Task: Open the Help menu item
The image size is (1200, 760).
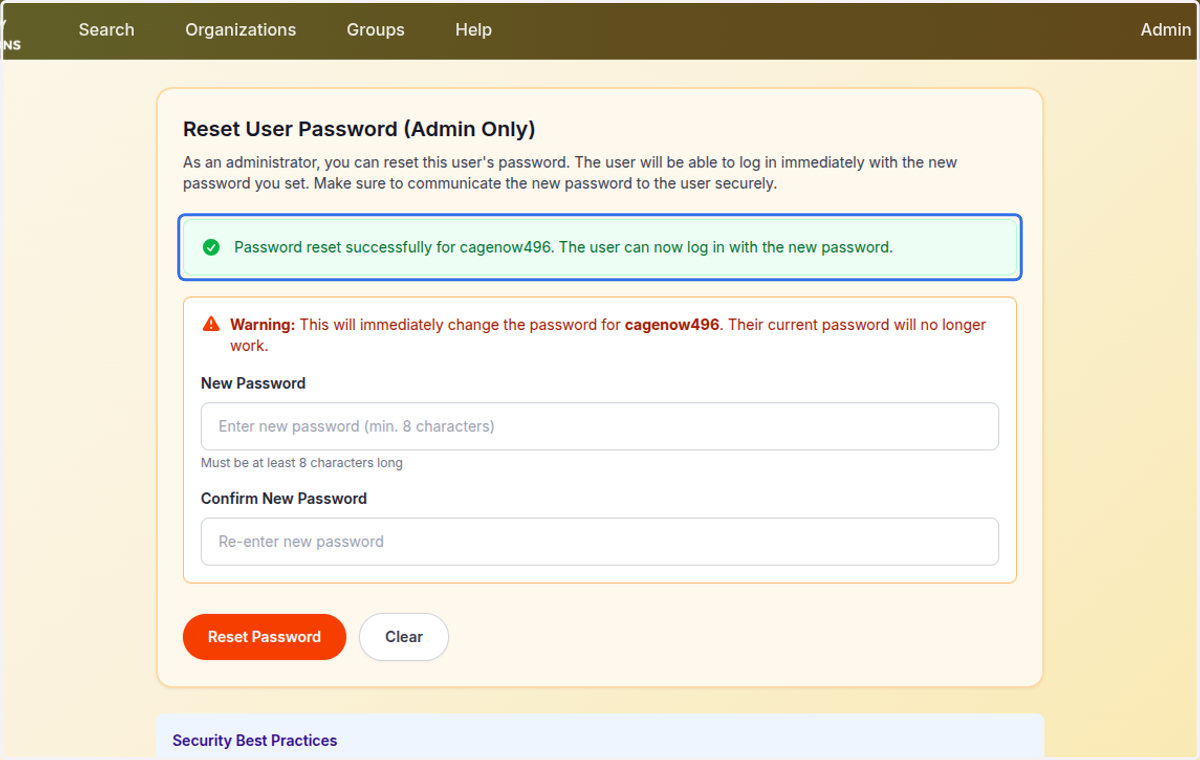Action: (473, 30)
